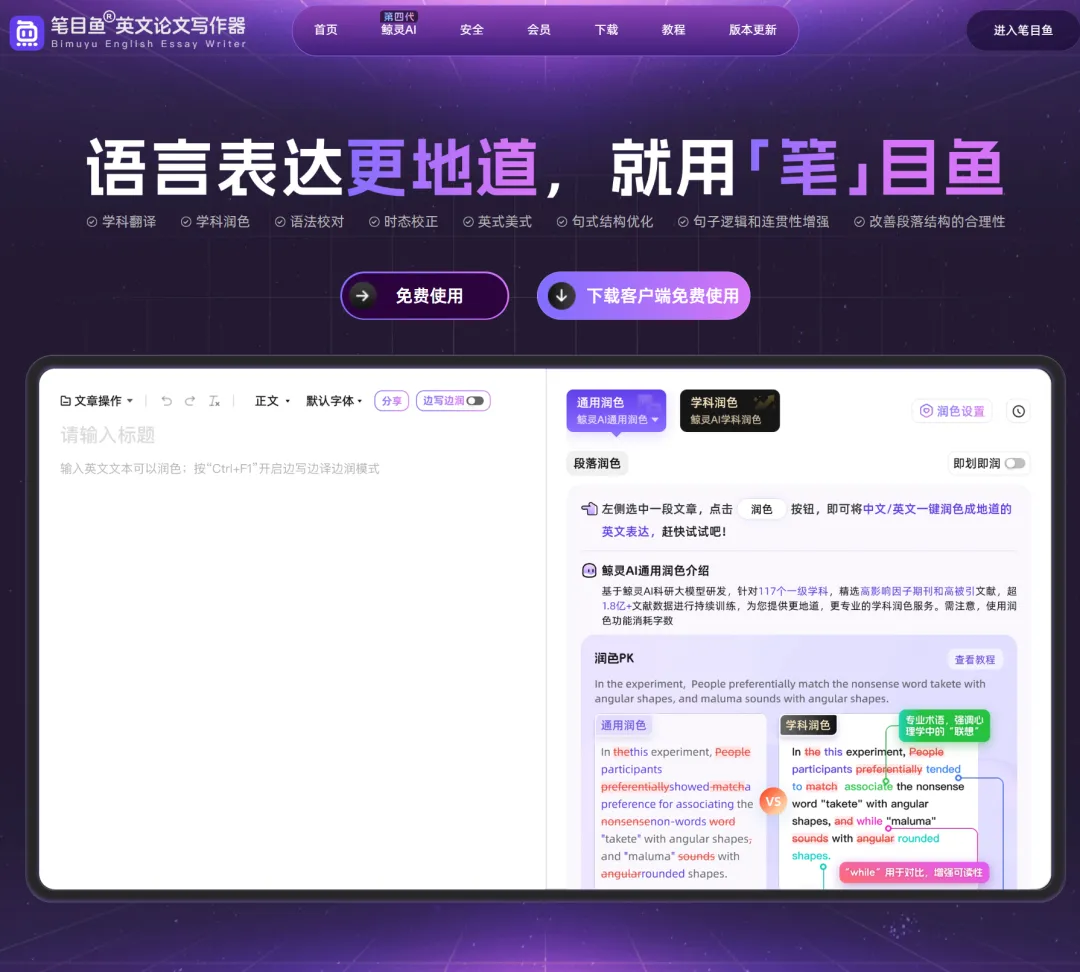Click the 鲸灵AI robot icon beside 通用润色介绍
This screenshot has width=1080, height=972.
[589, 570]
